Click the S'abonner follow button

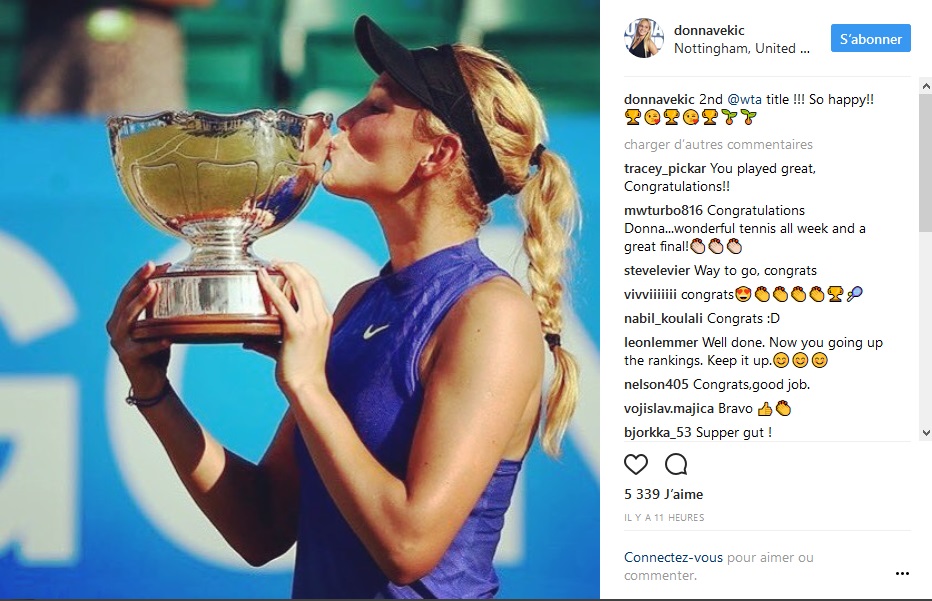(871, 39)
